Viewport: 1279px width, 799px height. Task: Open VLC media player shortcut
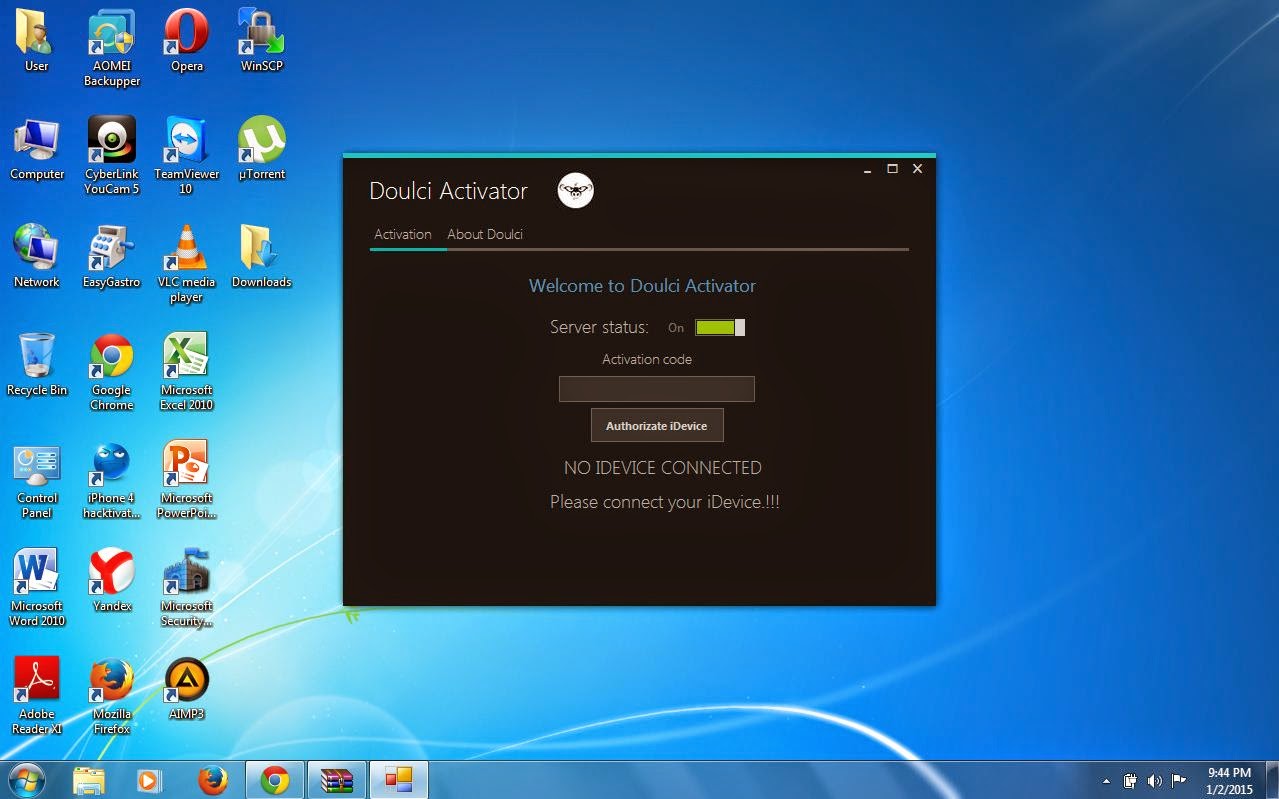[x=186, y=263]
